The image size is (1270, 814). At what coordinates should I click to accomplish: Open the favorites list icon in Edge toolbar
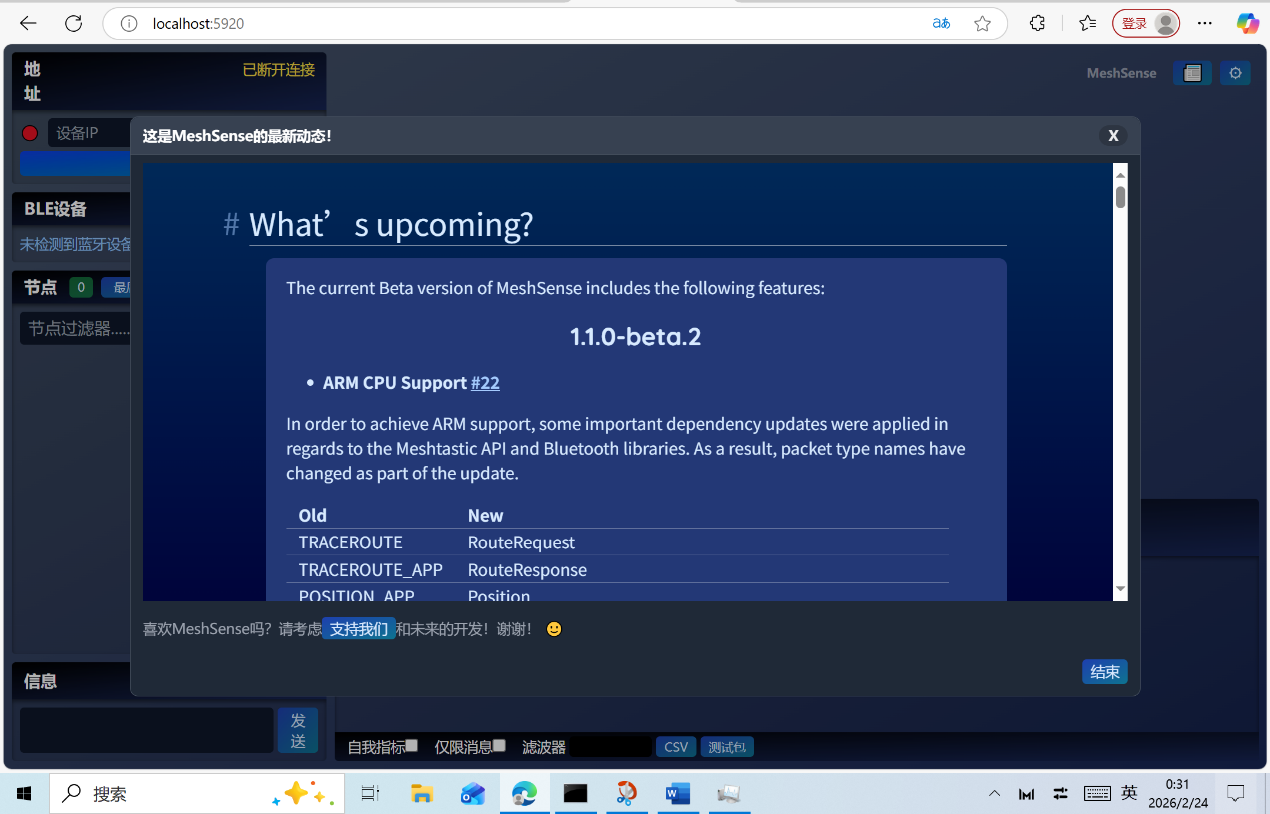pyautogui.click(x=1088, y=23)
